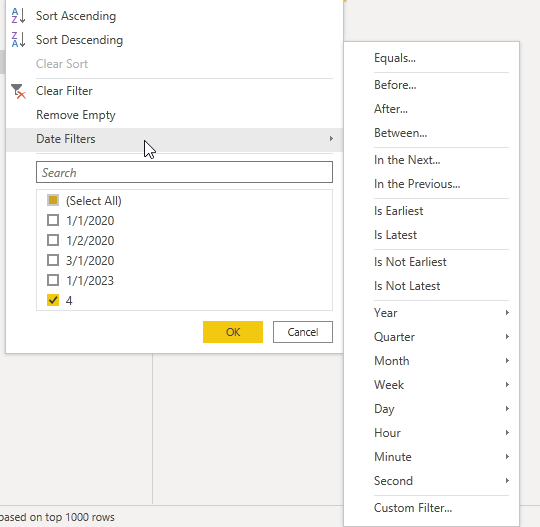Click the 'top 1000 rows' status text
The image size is (540, 527).
[80, 517]
